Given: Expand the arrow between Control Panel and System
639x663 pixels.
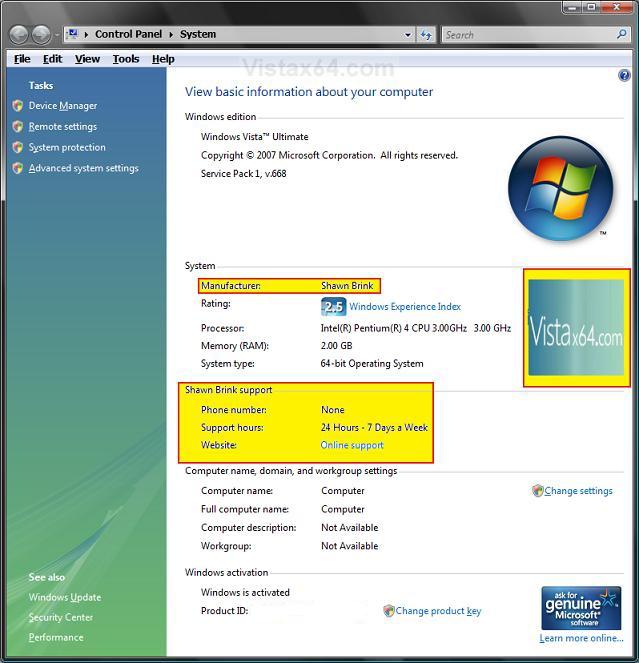Looking at the screenshot, I should click(171, 34).
